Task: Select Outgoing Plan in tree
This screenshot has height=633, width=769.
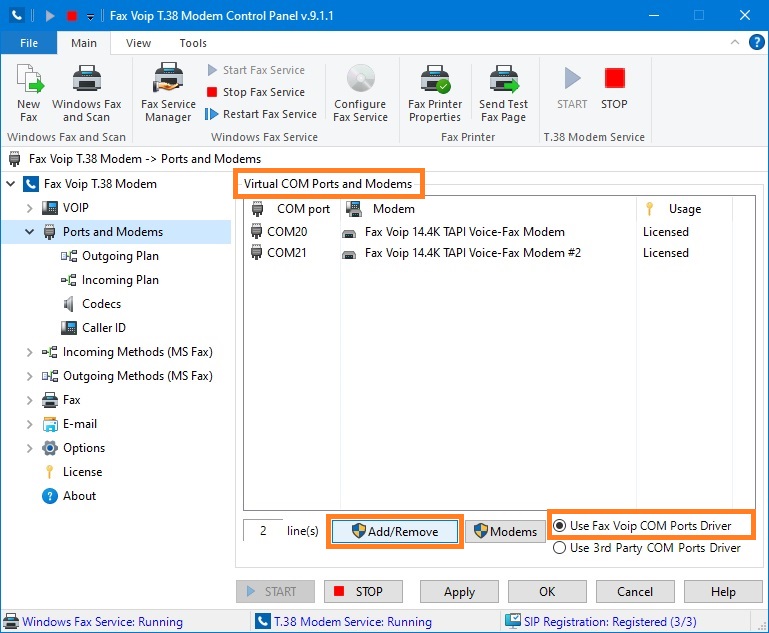Action: tap(120, 256)
